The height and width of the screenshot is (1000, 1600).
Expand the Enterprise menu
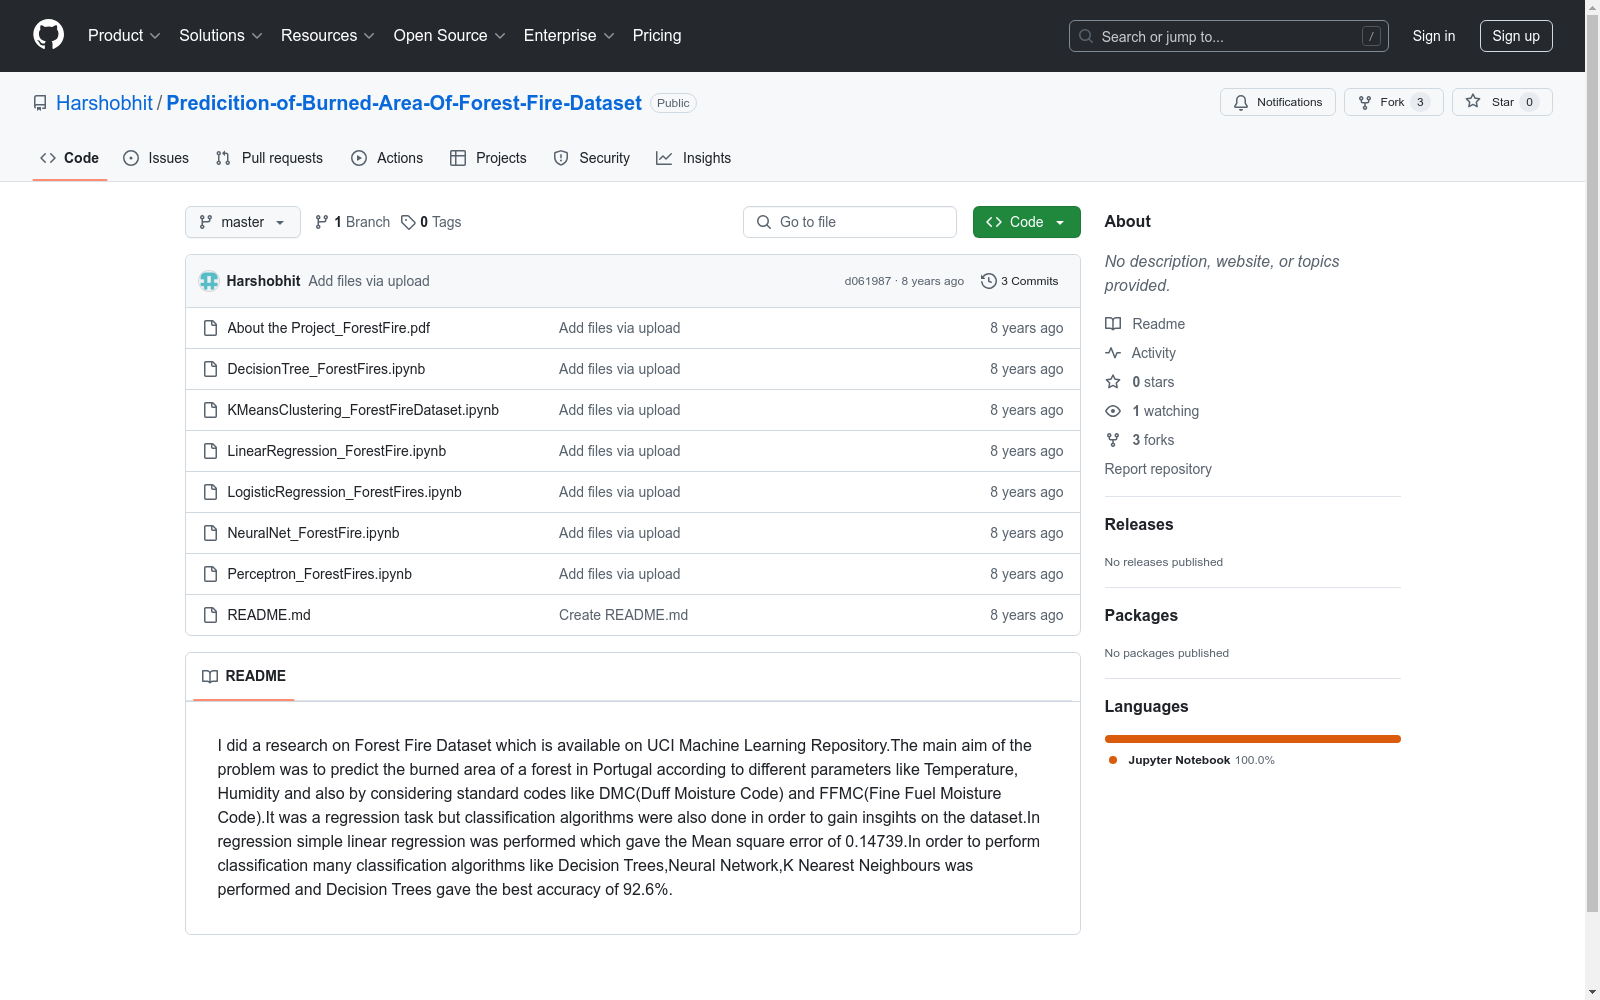click(x=569, y=35)
